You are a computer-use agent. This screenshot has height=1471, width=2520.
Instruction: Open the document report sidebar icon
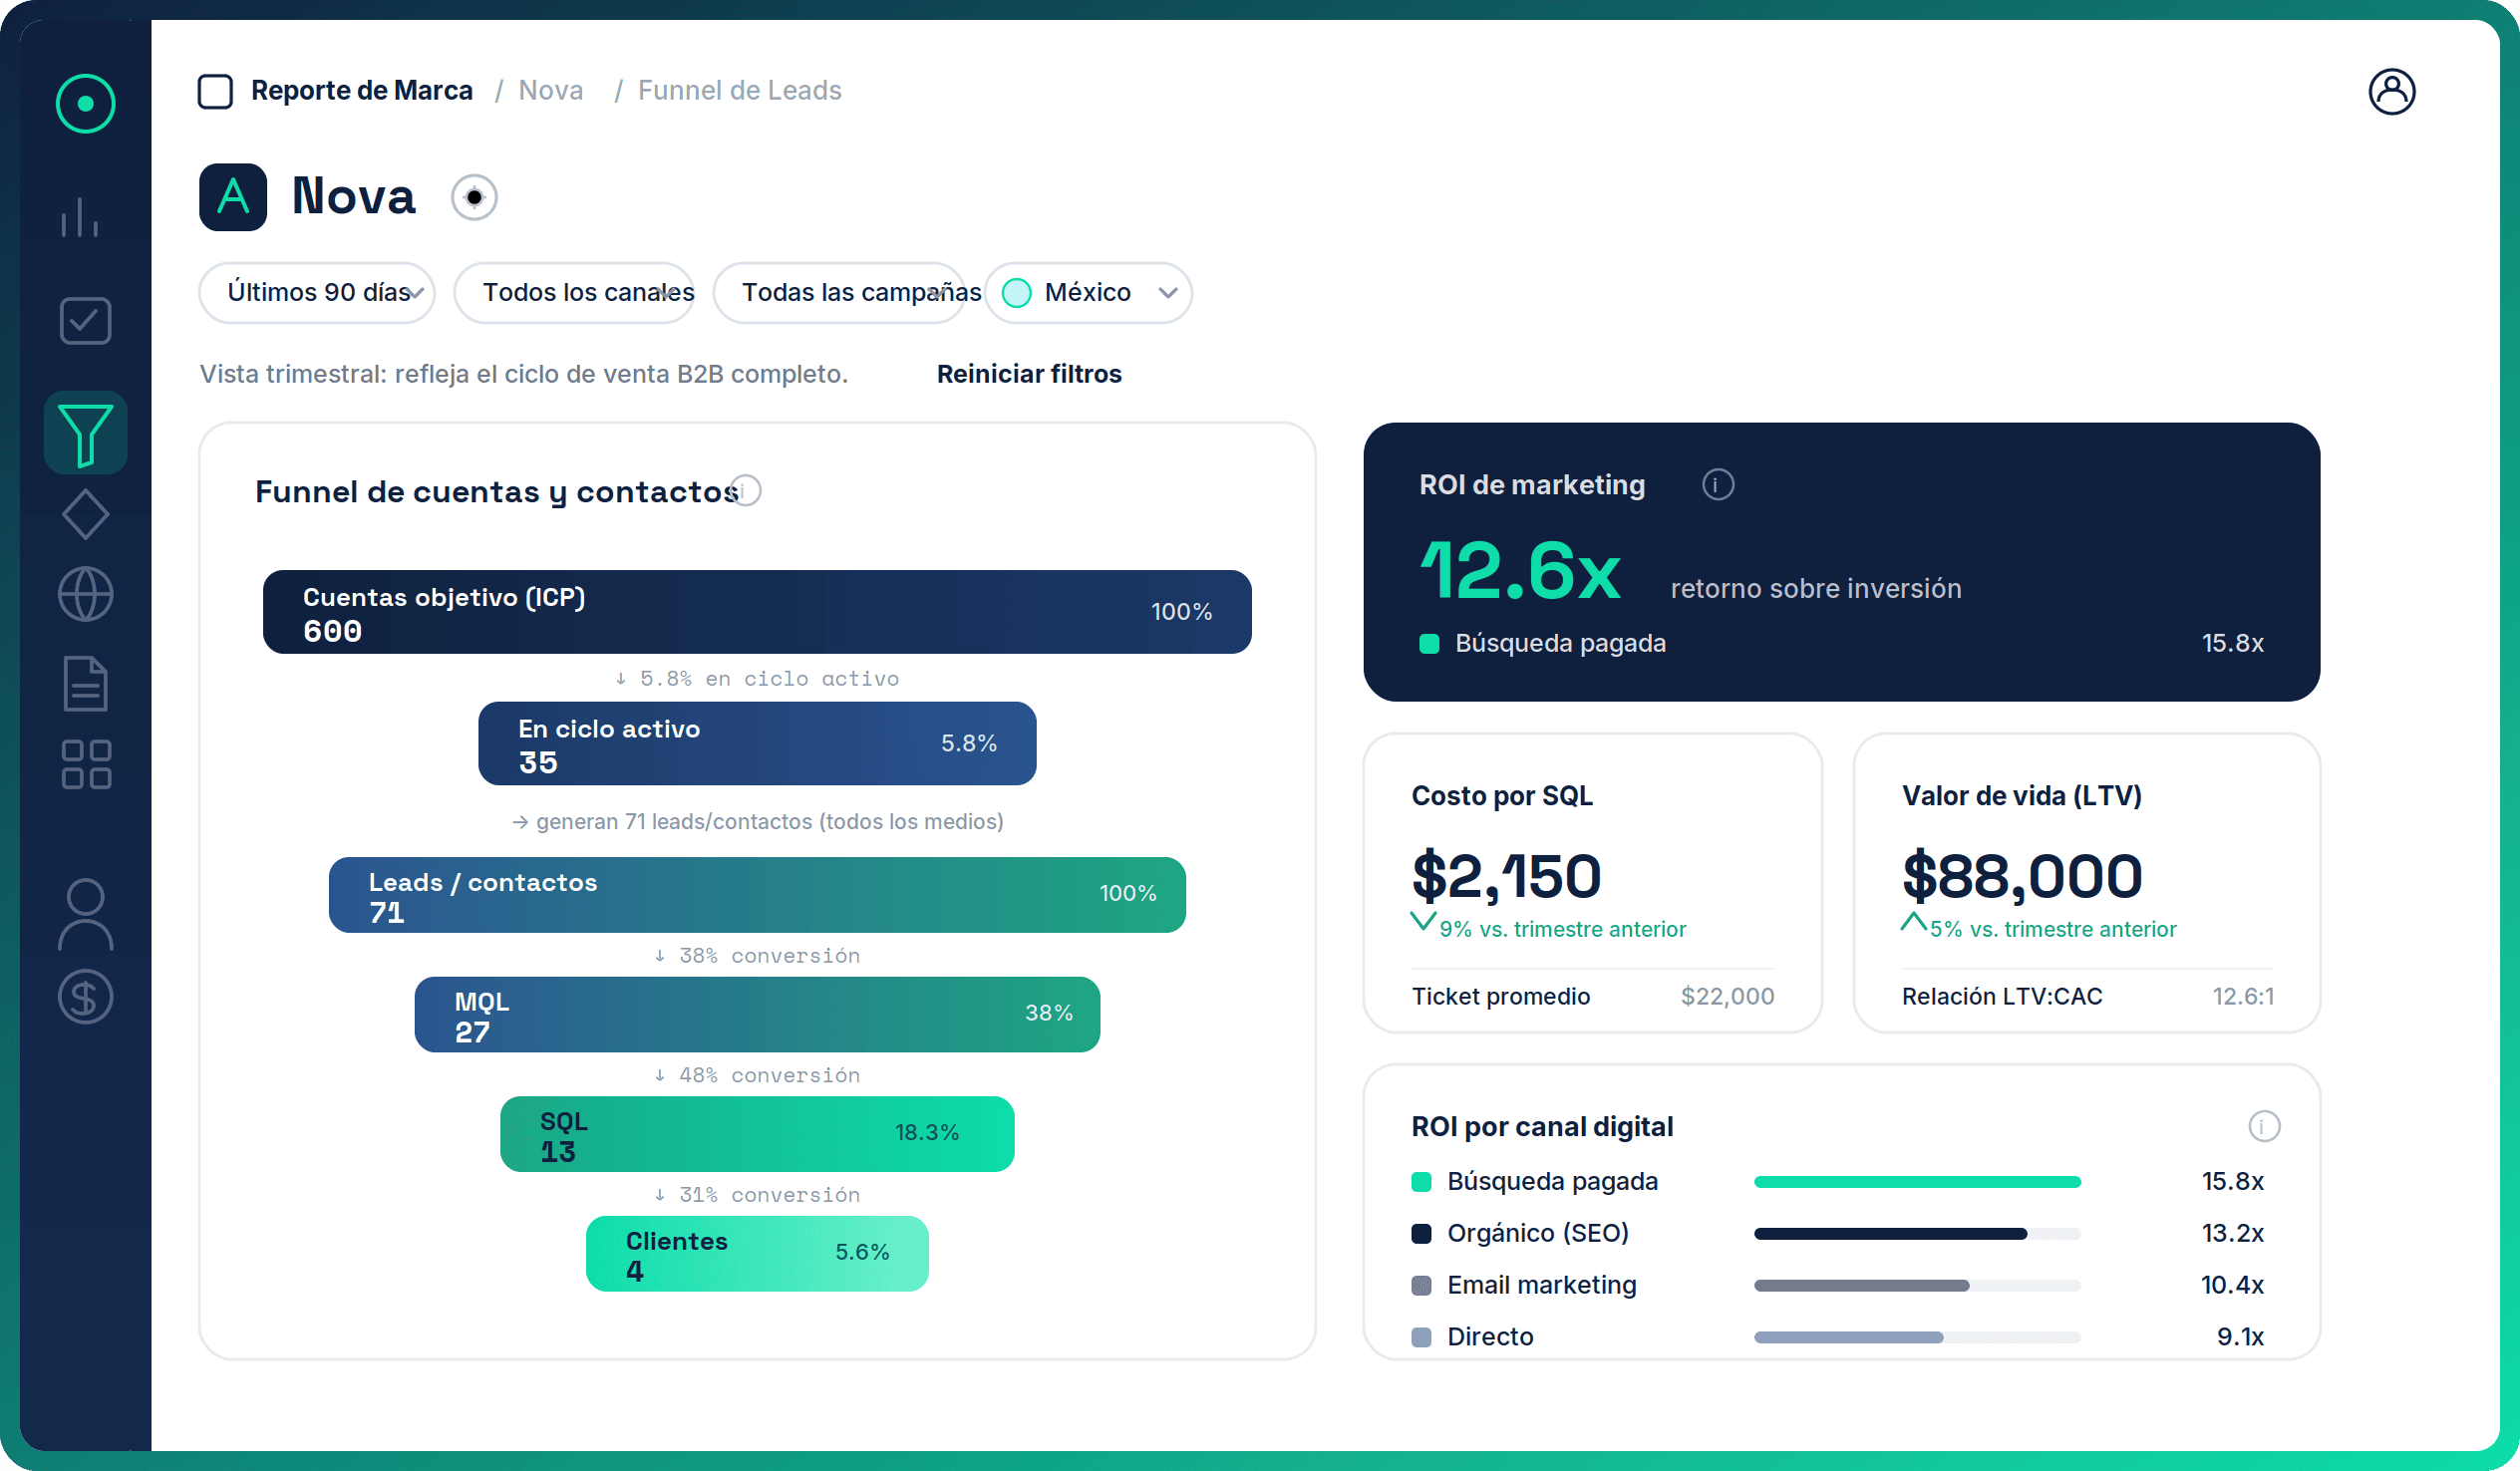(85, 684)
